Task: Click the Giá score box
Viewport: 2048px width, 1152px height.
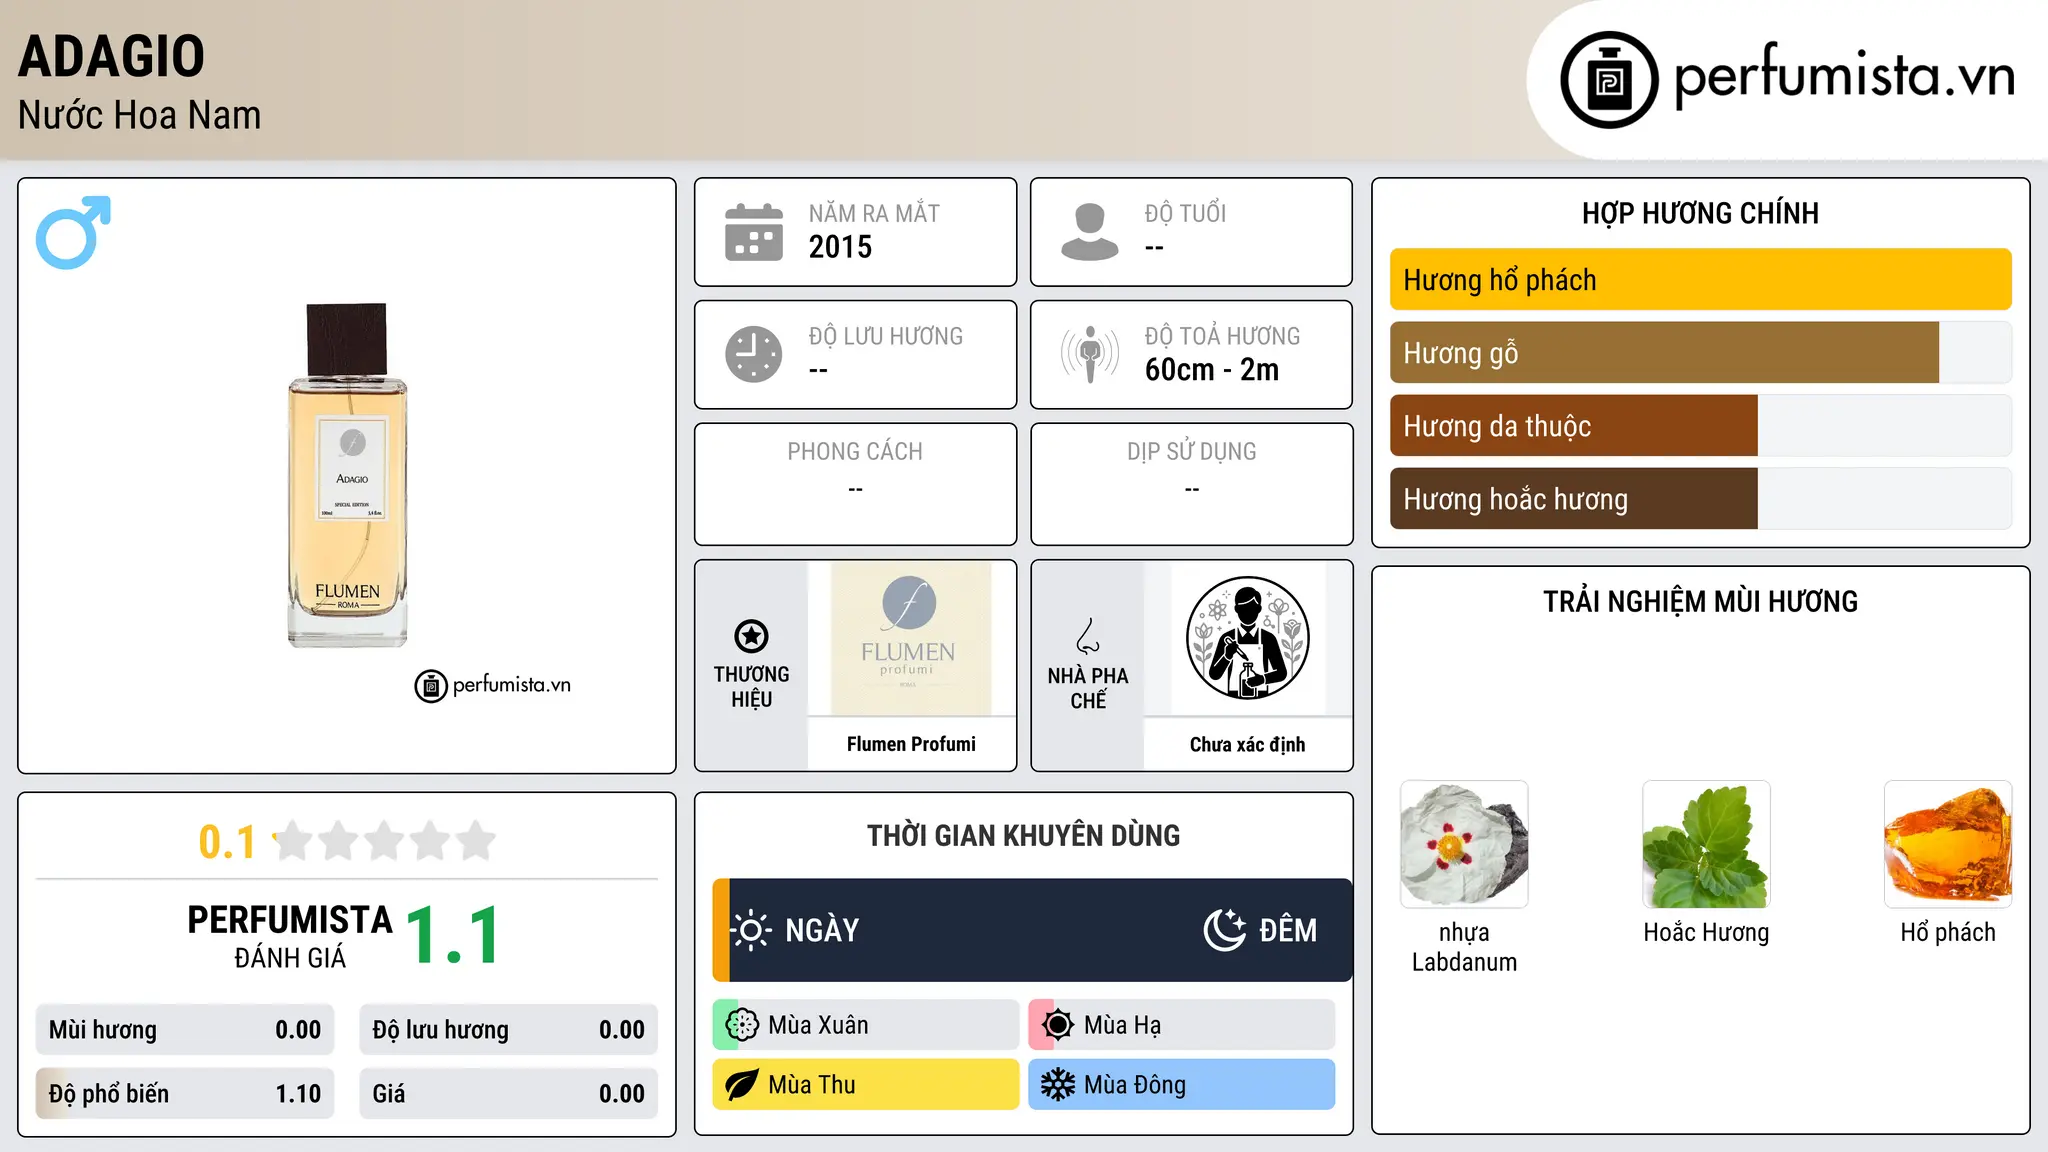Action: tap(509, 1094)
